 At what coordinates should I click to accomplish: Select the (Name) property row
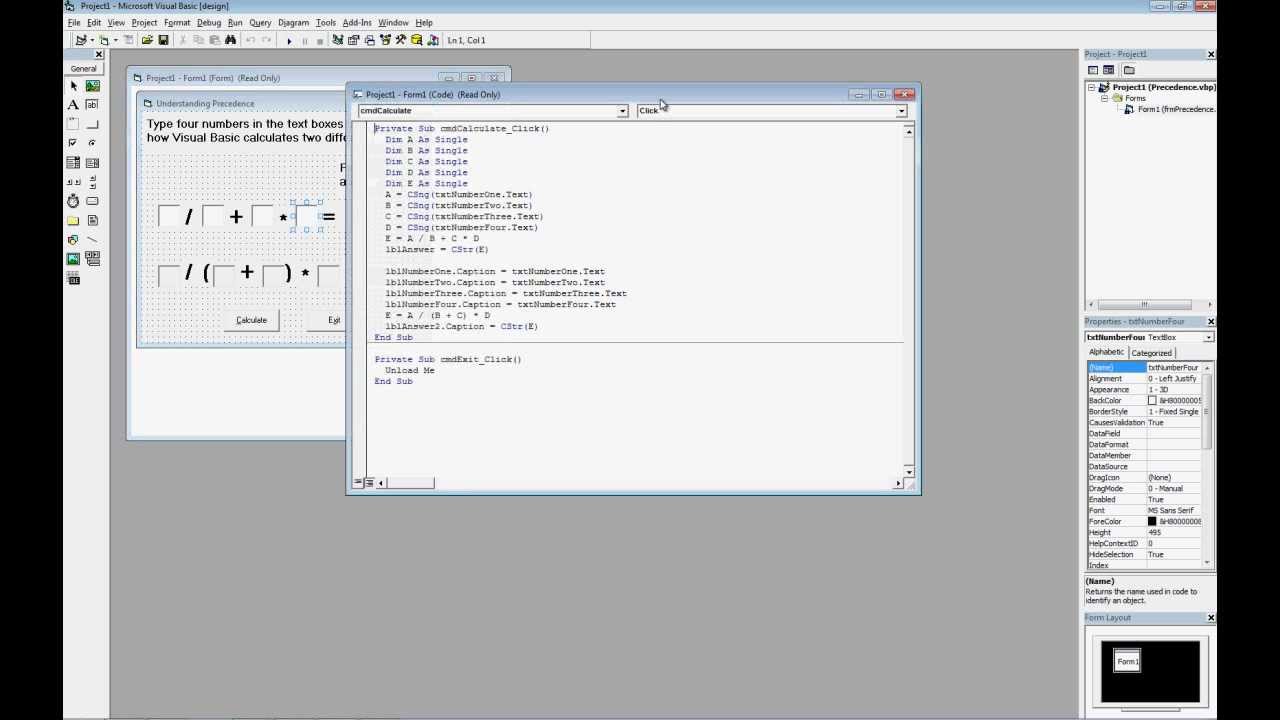pyautogui.click(x=1144, y=368)
